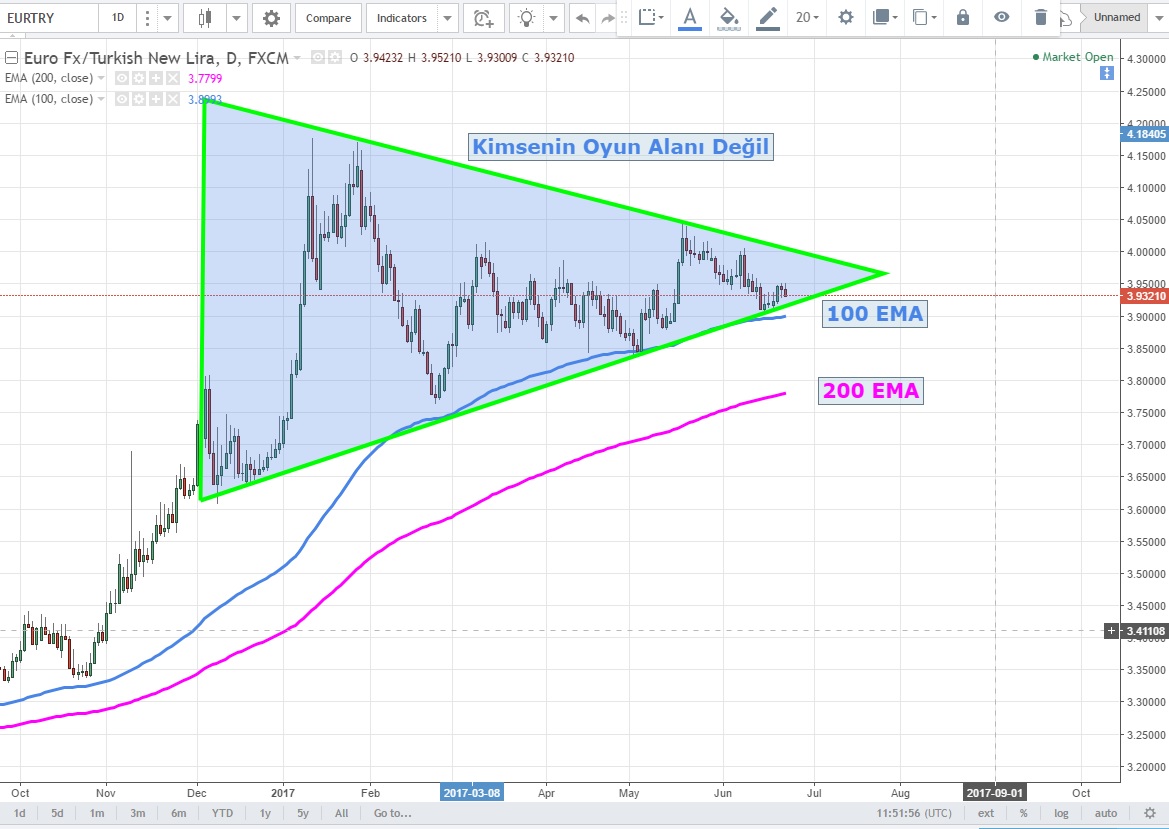Open the Indicators dropdown arrow
Image resolution: width=1169 pixels, height=829 pixels.
(x=447, y=18)
